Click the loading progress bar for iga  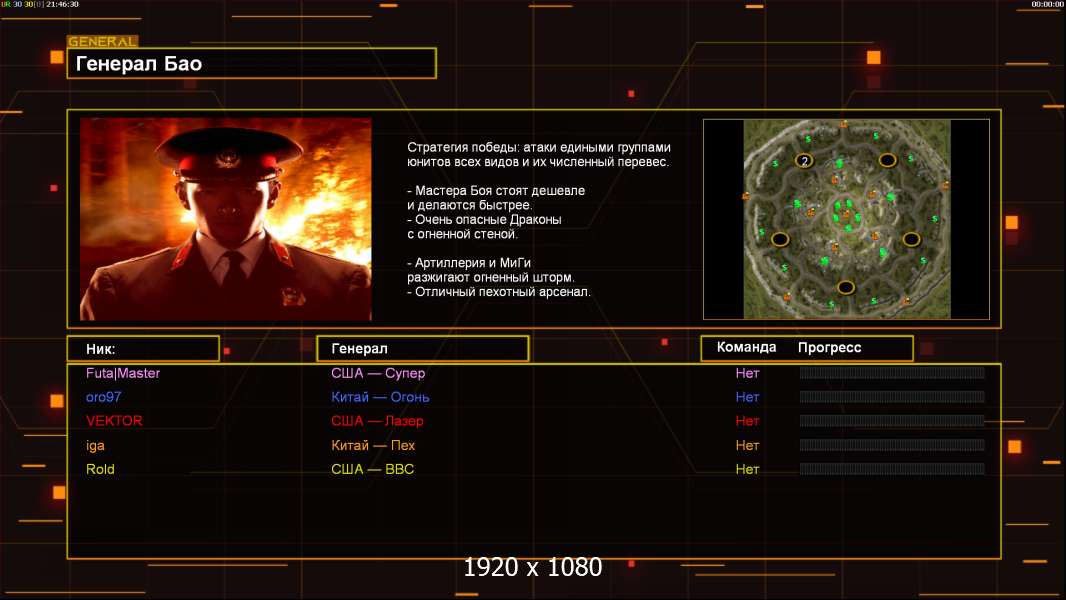coord(892,445)
